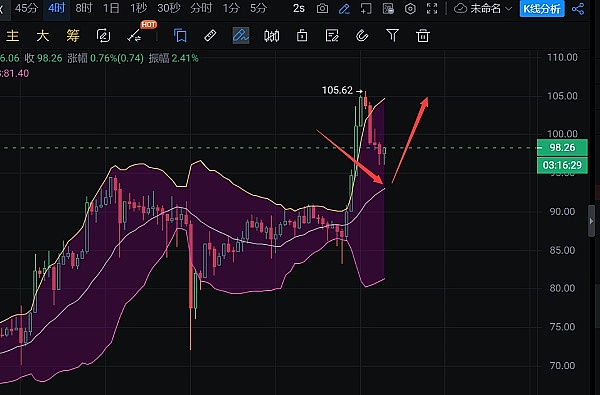Select the 筹 chip distribution button

point(73,36)
